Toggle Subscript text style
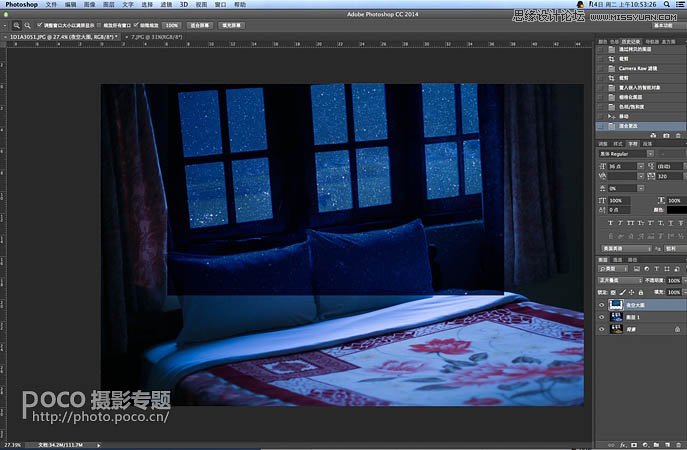This screenshot has width=687, height=450. [x=661, y=223]
